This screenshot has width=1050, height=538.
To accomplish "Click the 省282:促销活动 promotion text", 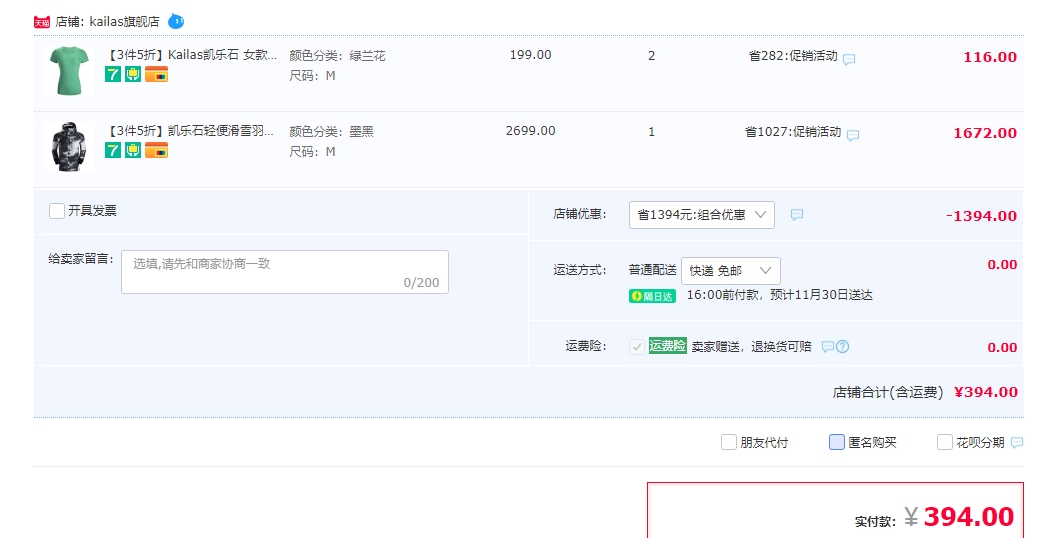I will pyautogui.click(x=793, y=56).
